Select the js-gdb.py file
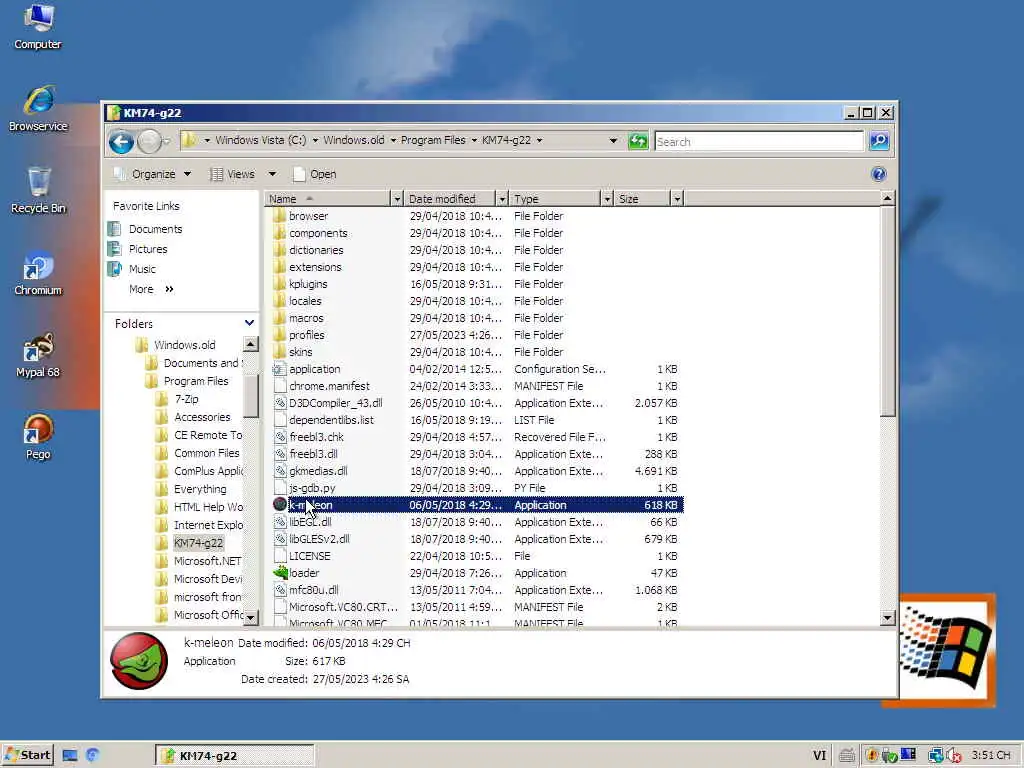Image resolution: width=1024 pixels, height=768 pixels. tap(312, 488)
